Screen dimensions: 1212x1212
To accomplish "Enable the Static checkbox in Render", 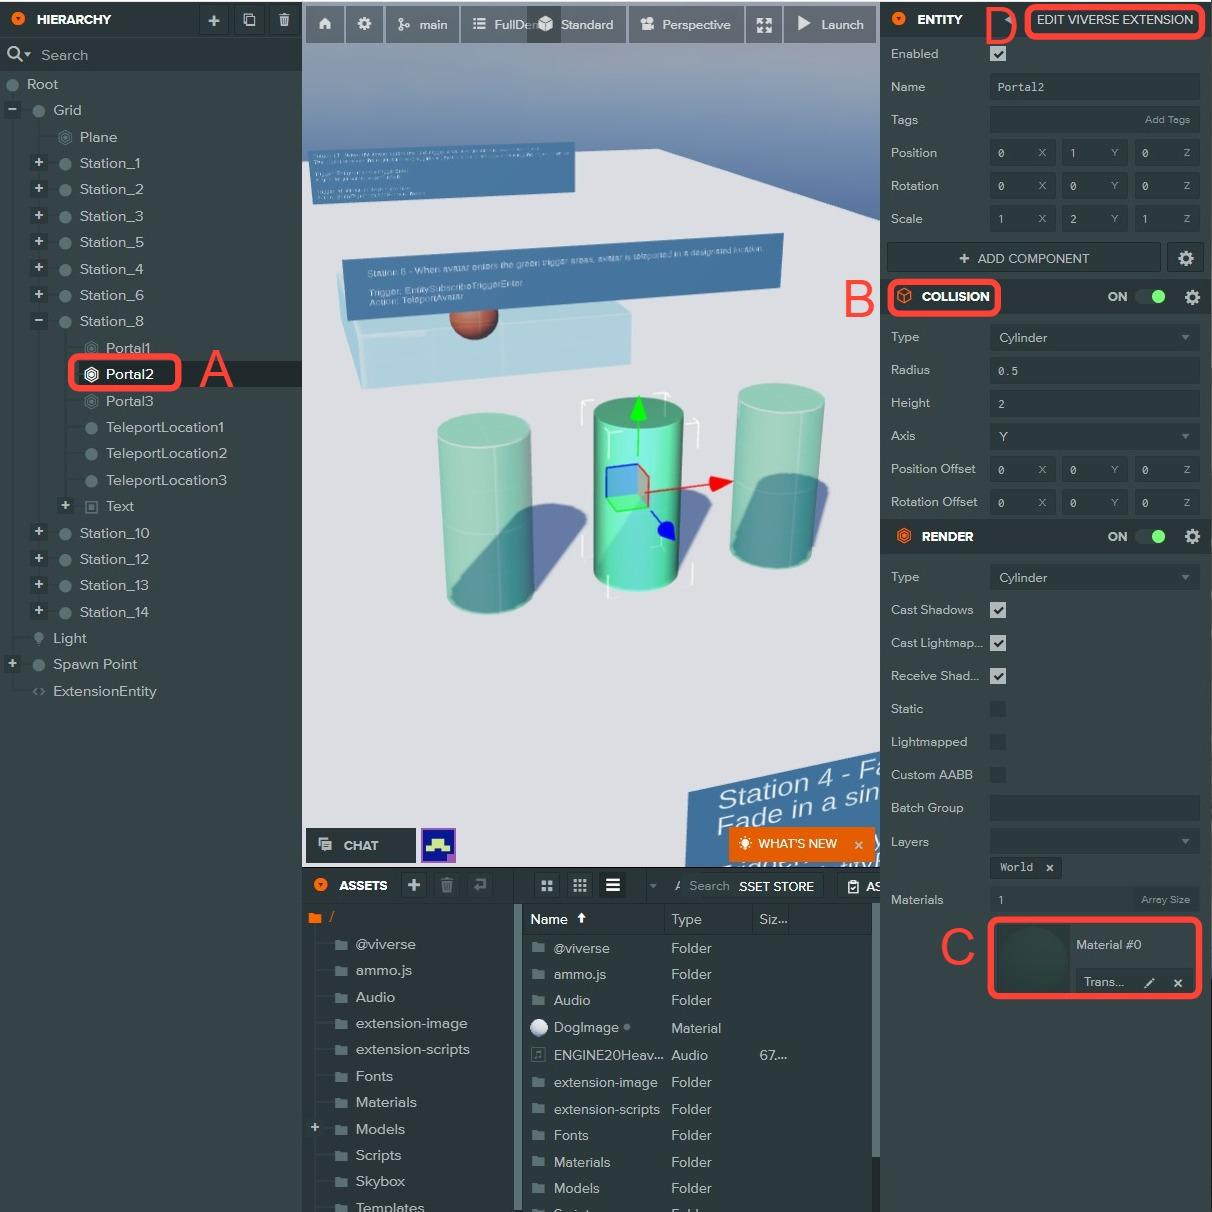I will pos(998,709).
